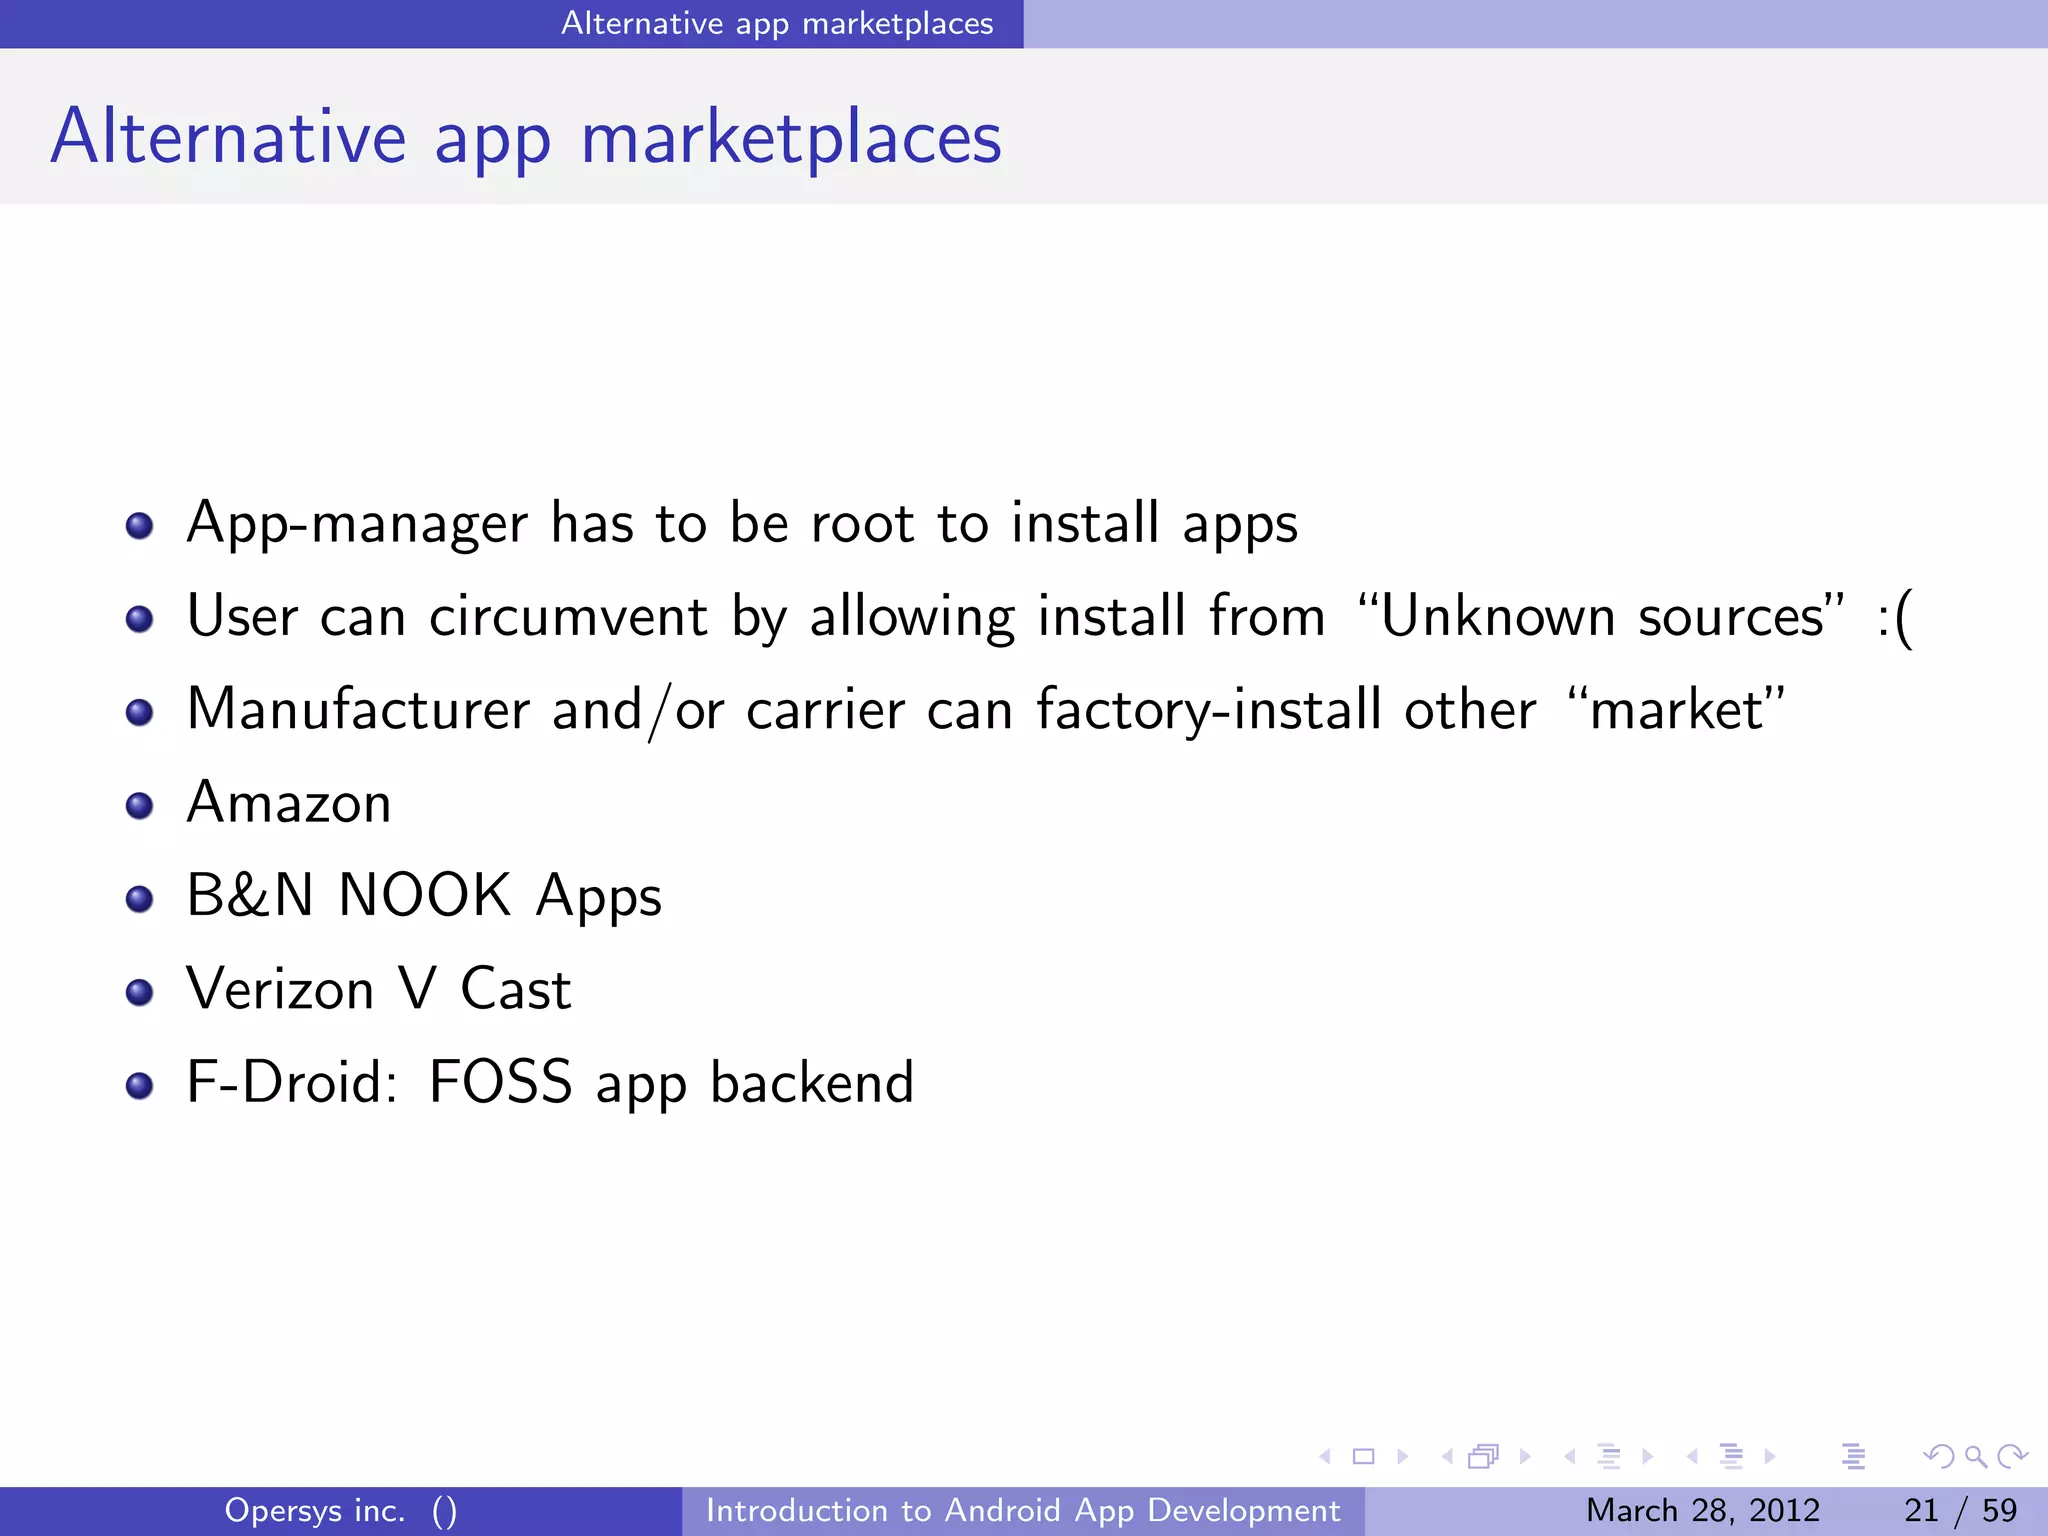The height and width of the screenshot is (1536, 2048).
Task: Click the presentation outline icon
Action: click(1853, 1457)
